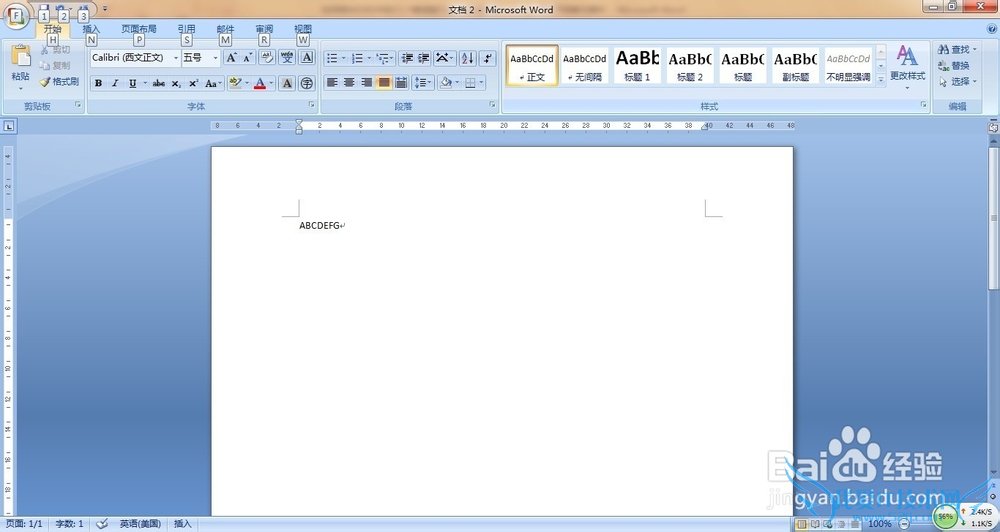This screenshot has height=532, width=1000.
Task: Pick the red font color button
Action: coord(260,84)
